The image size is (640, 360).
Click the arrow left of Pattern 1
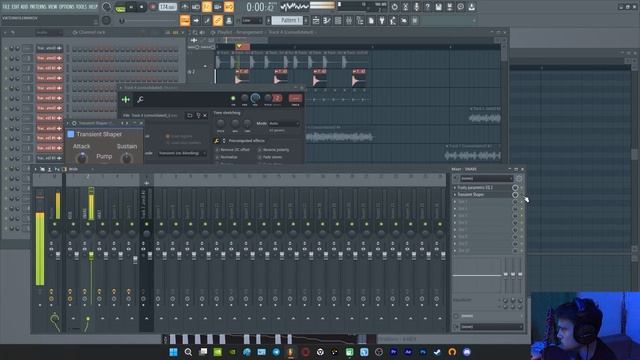(269, 20)
